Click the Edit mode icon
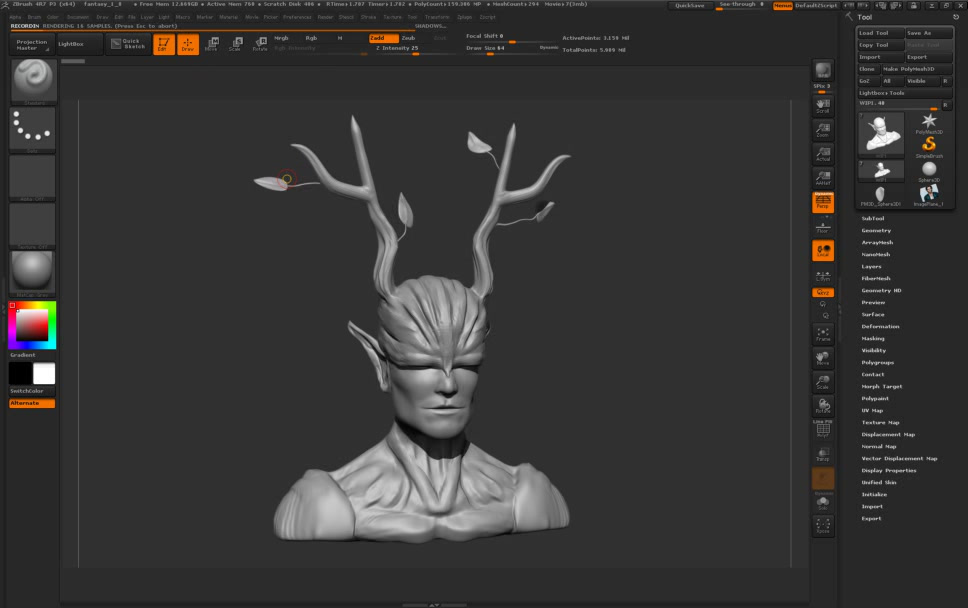This screenshot has width=968, height=608. point(163,44)
